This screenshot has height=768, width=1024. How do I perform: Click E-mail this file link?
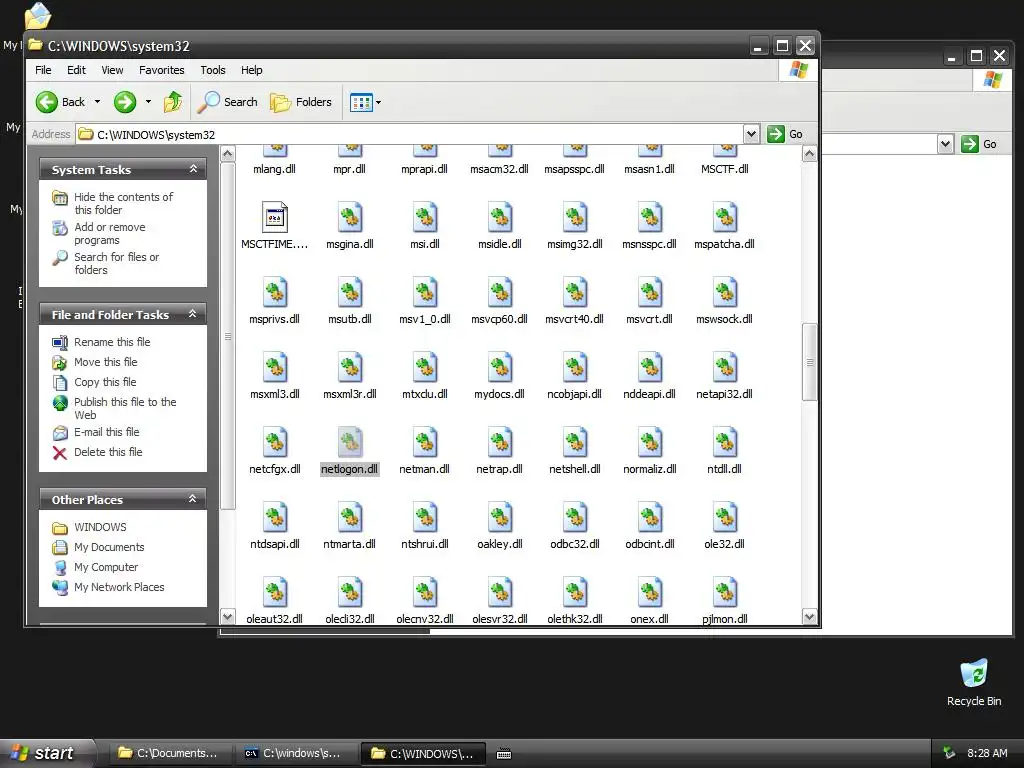106,432
